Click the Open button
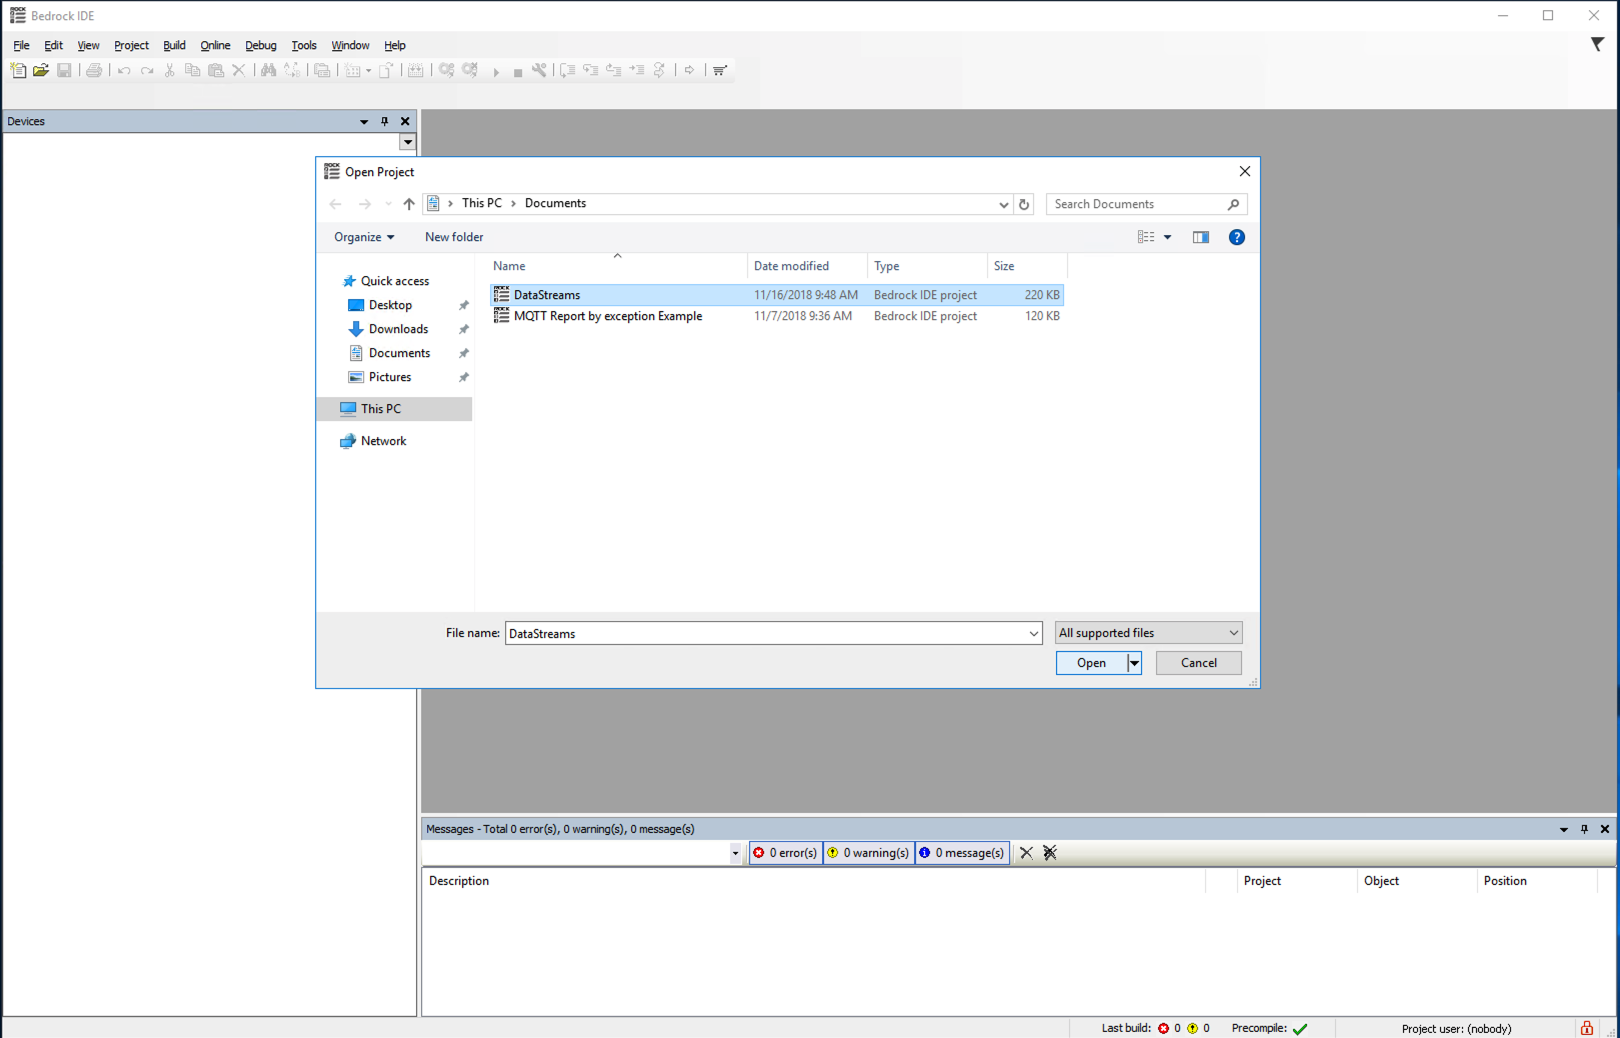The image size is (1620, 1038). pyautogui.click(x=1091, y=663)
